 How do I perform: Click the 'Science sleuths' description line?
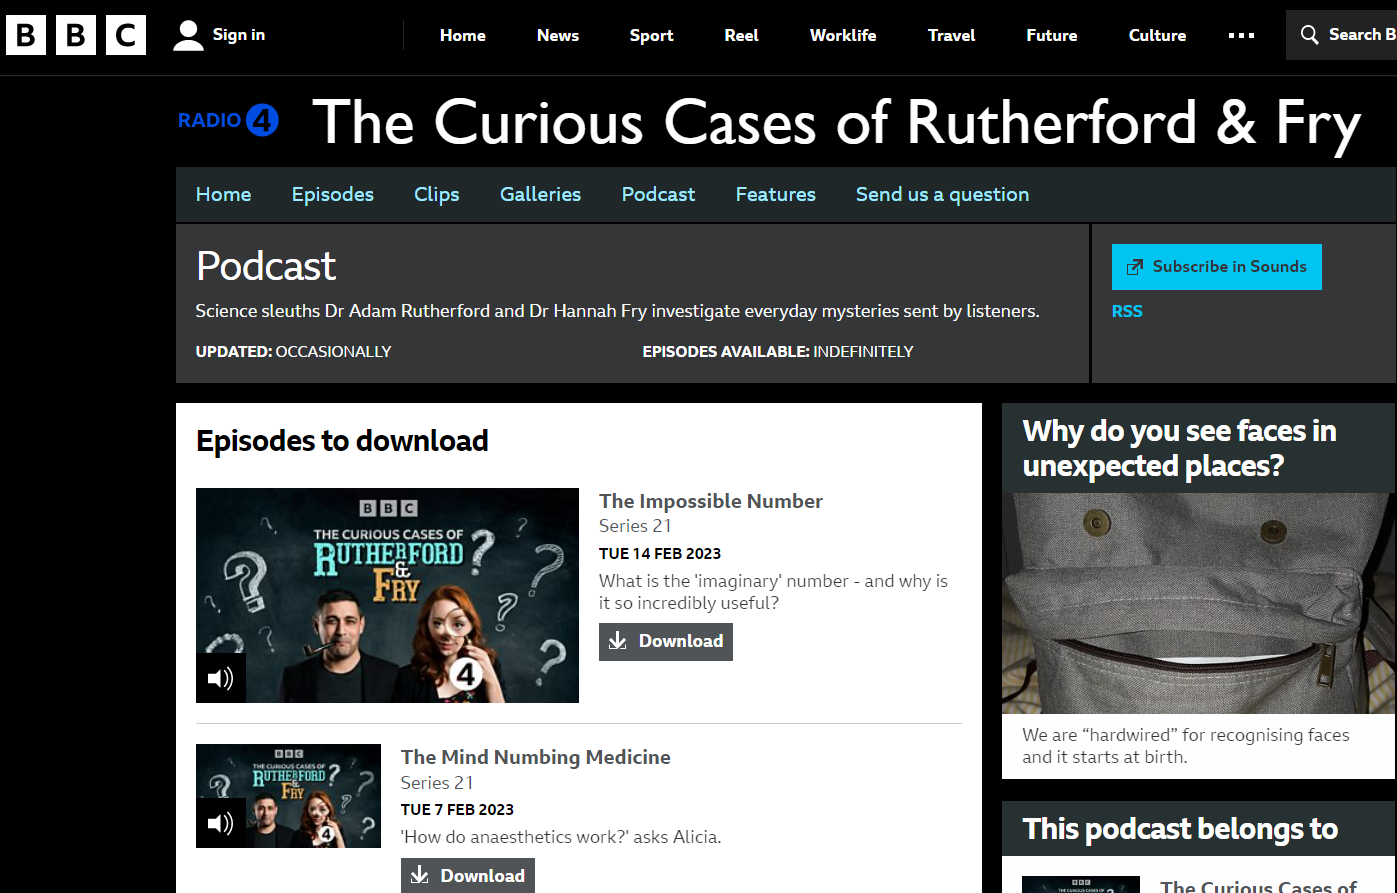click(617, 311)
